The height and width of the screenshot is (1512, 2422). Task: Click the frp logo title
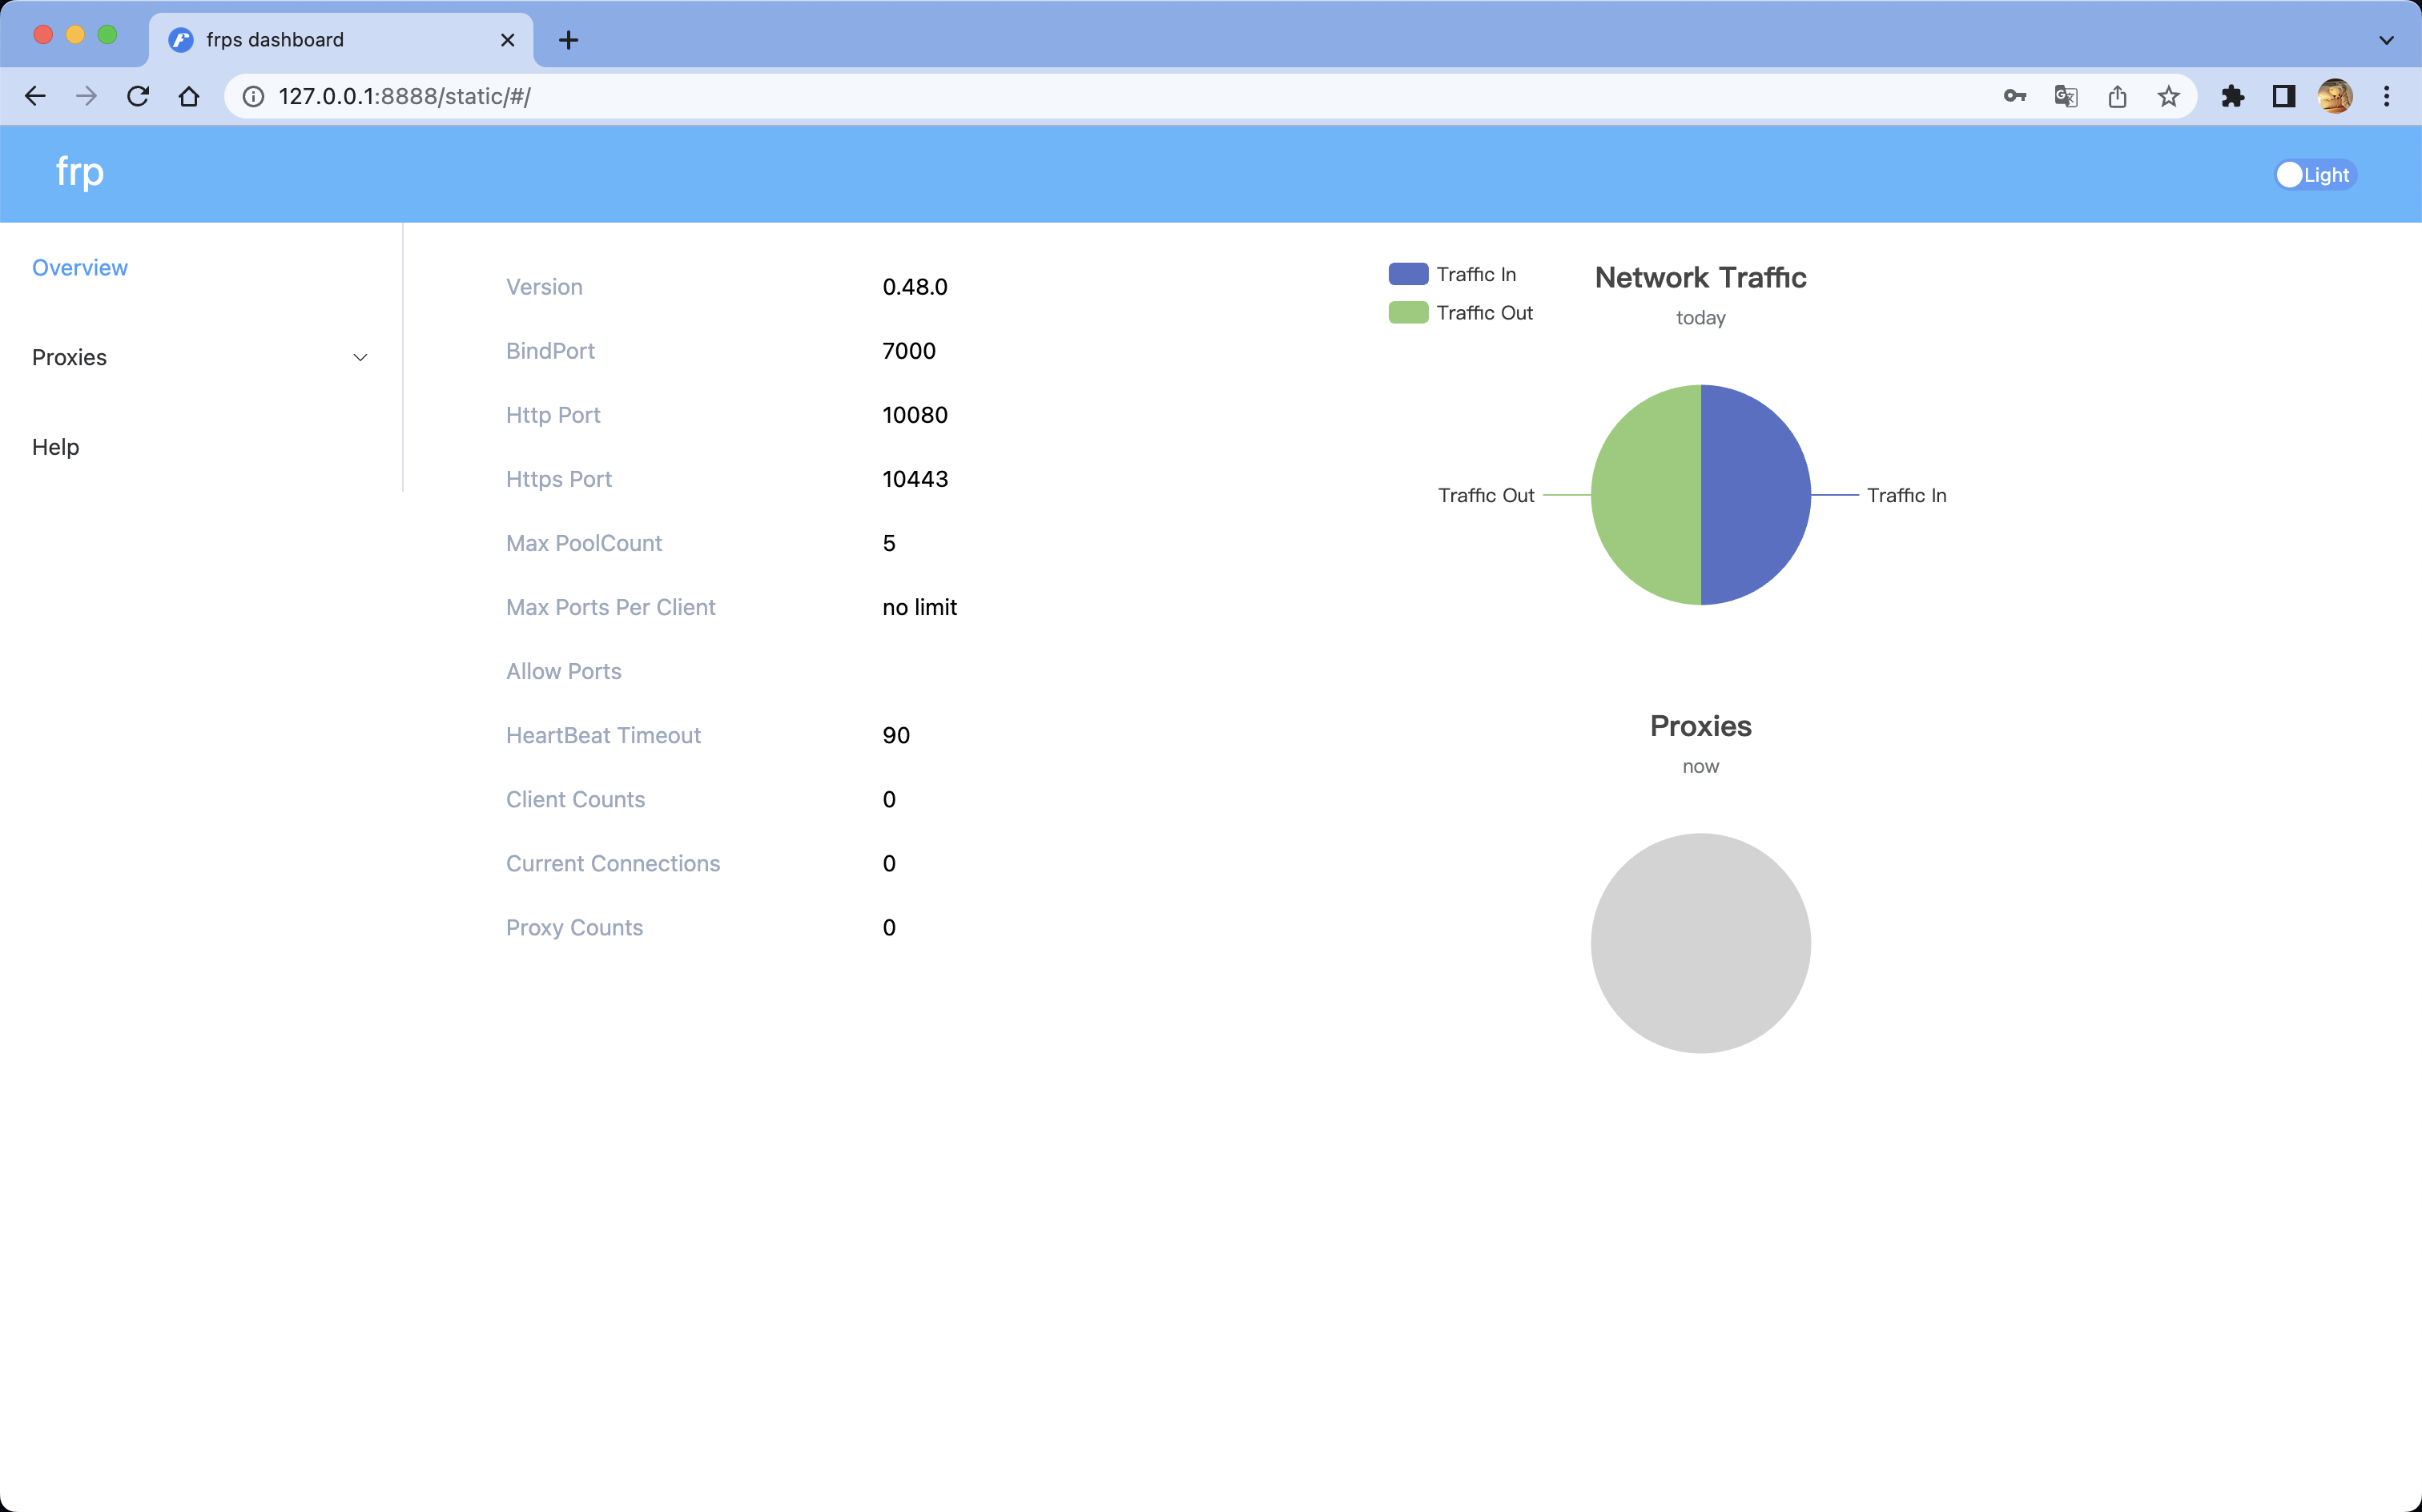[x=80, y=172]
